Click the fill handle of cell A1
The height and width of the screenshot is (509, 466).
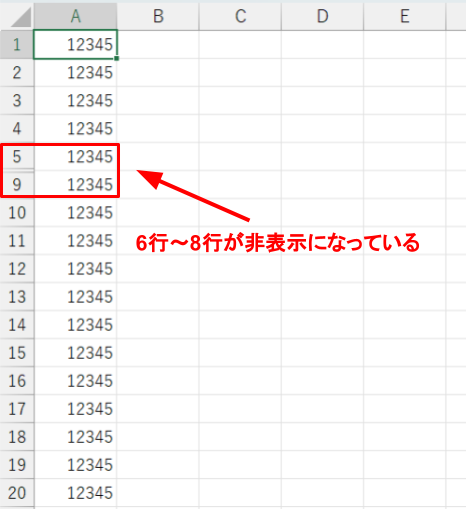(x=116, y=59)
